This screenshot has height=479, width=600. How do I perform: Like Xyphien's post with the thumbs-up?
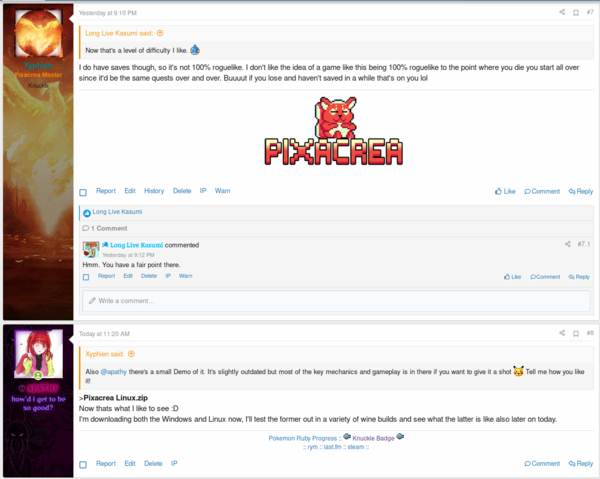pyautogui.click(x=505, y=191)
